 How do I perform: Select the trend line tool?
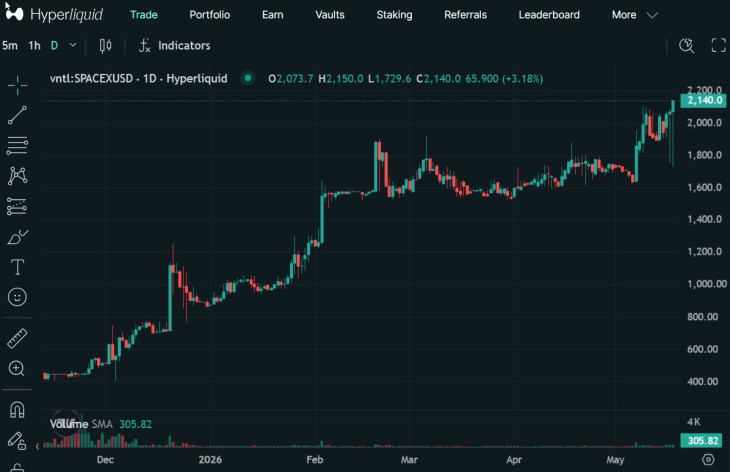coord(17,115)
